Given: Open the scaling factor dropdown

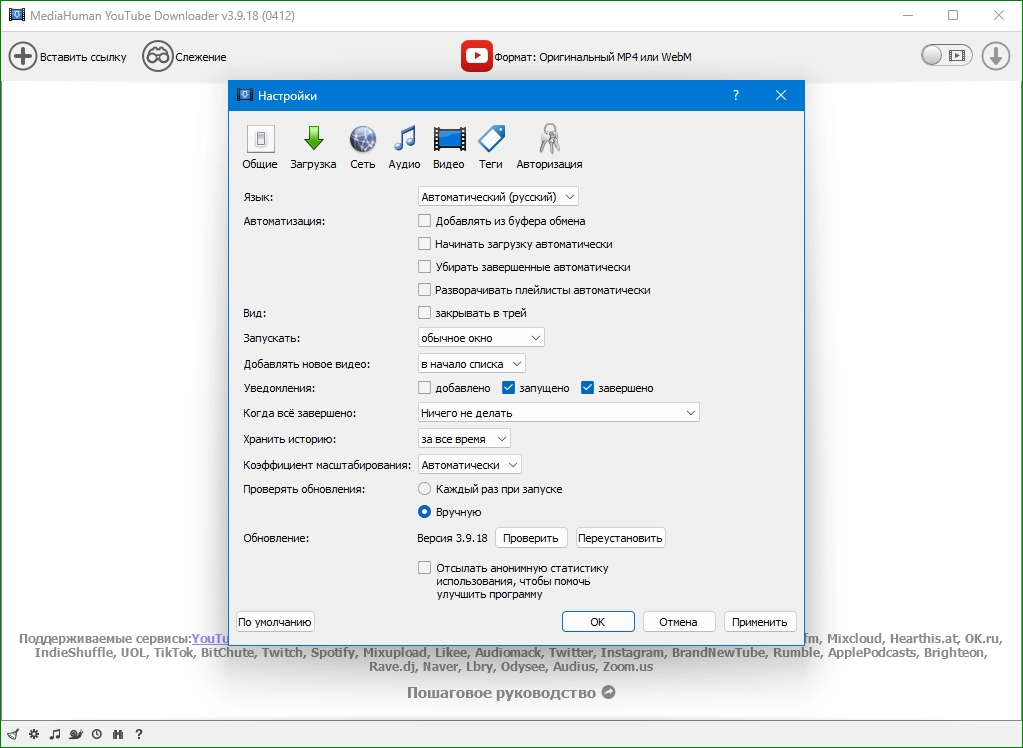Looking at the screenshot, I should 470,465.
